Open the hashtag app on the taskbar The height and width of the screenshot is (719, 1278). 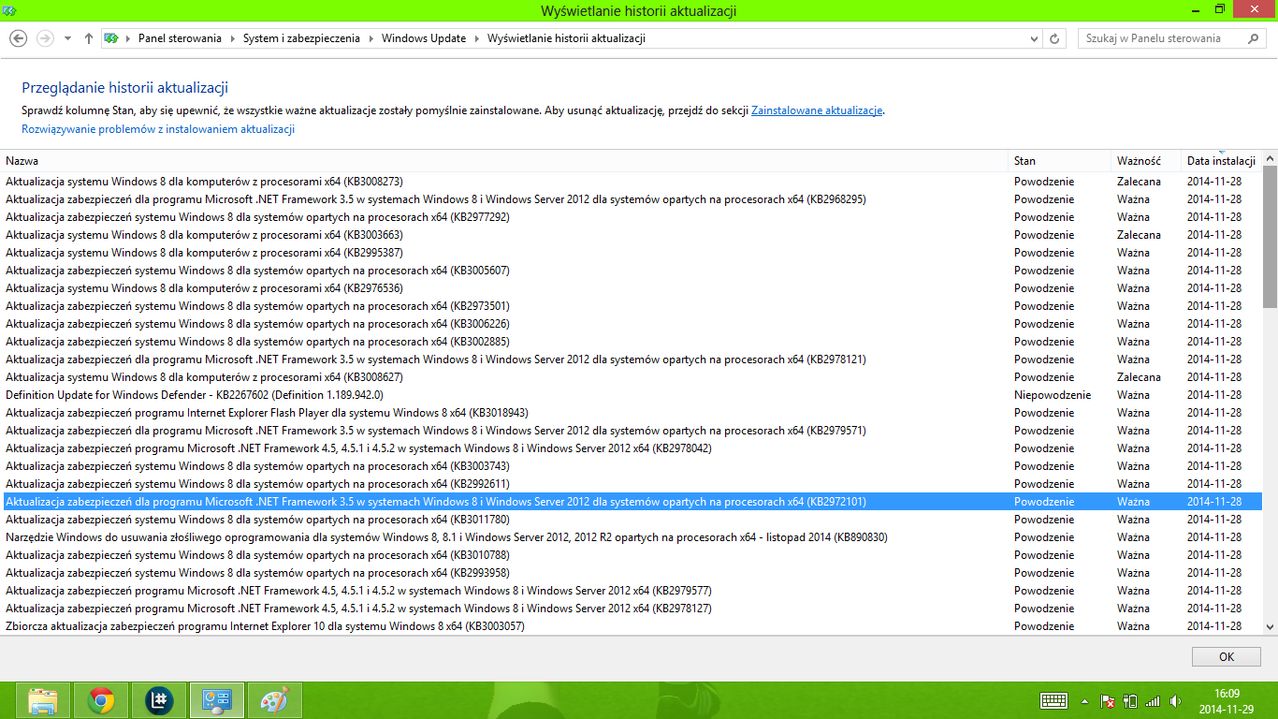[x=158, y=700]
